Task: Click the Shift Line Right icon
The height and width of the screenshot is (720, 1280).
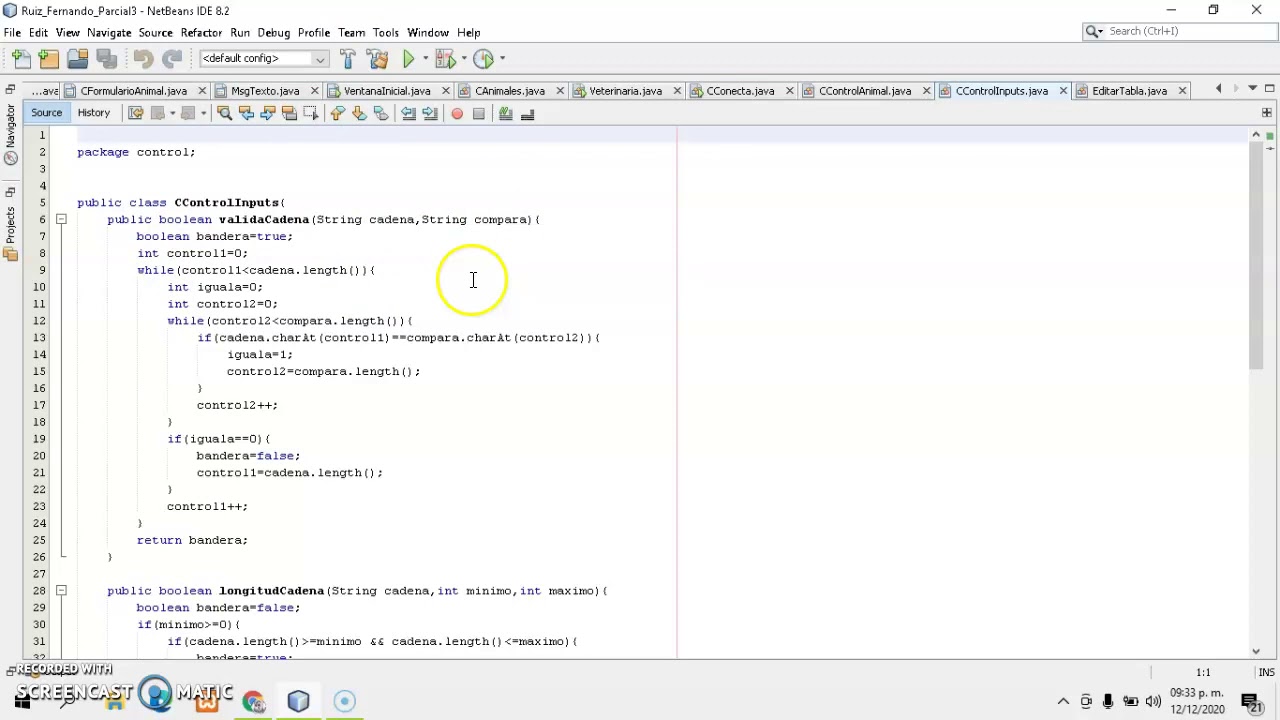Action: click(x=430, y=113)
